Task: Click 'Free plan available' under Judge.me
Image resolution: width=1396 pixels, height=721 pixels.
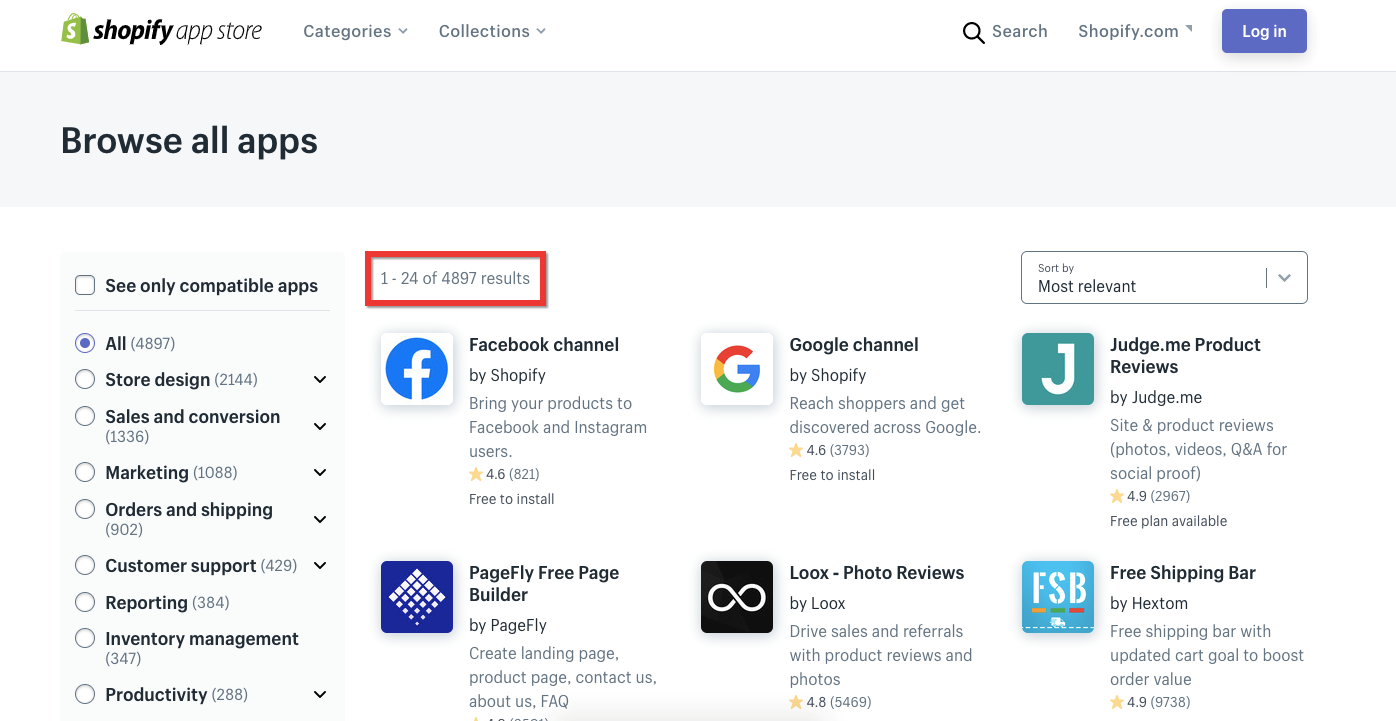Action: 1168,521
